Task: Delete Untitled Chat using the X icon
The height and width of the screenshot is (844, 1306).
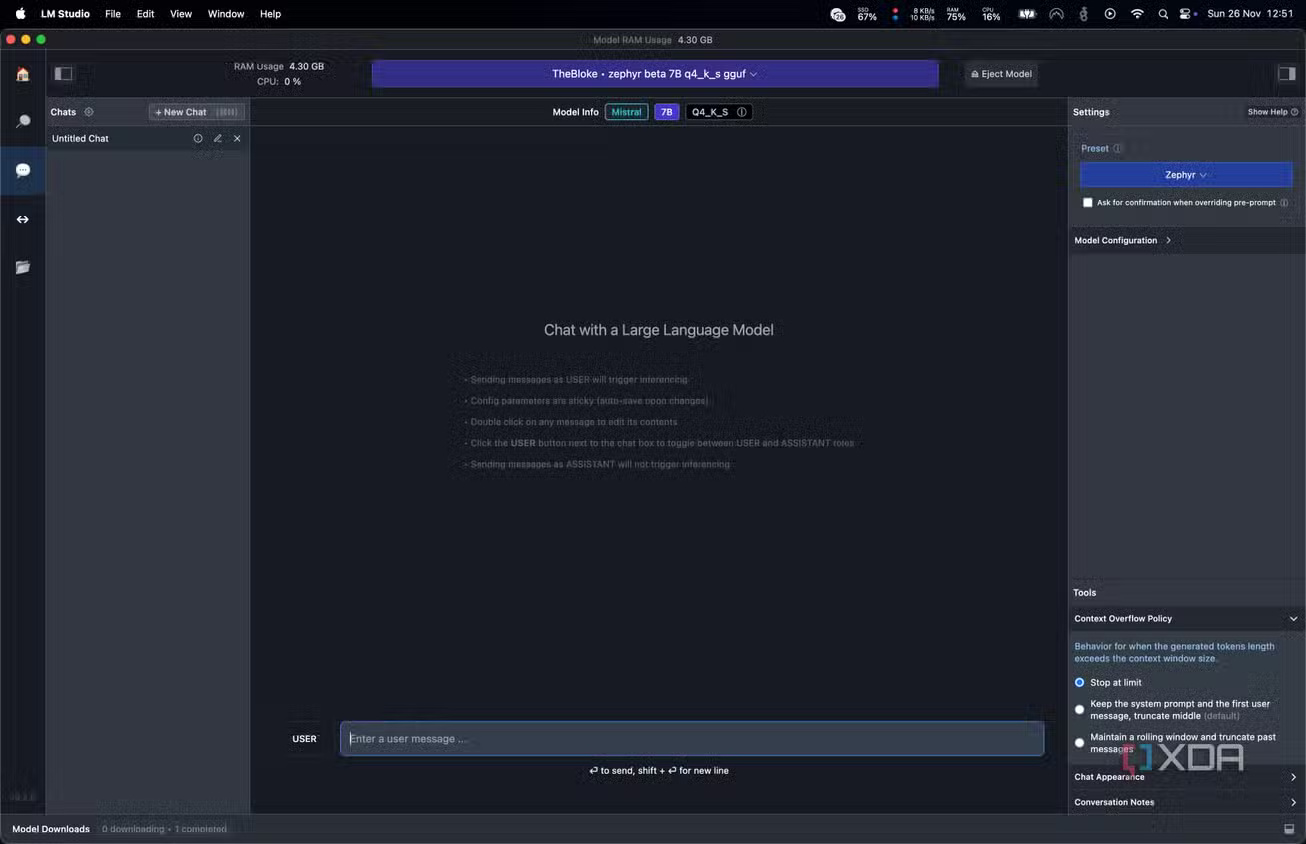Action: coord(237,138)
